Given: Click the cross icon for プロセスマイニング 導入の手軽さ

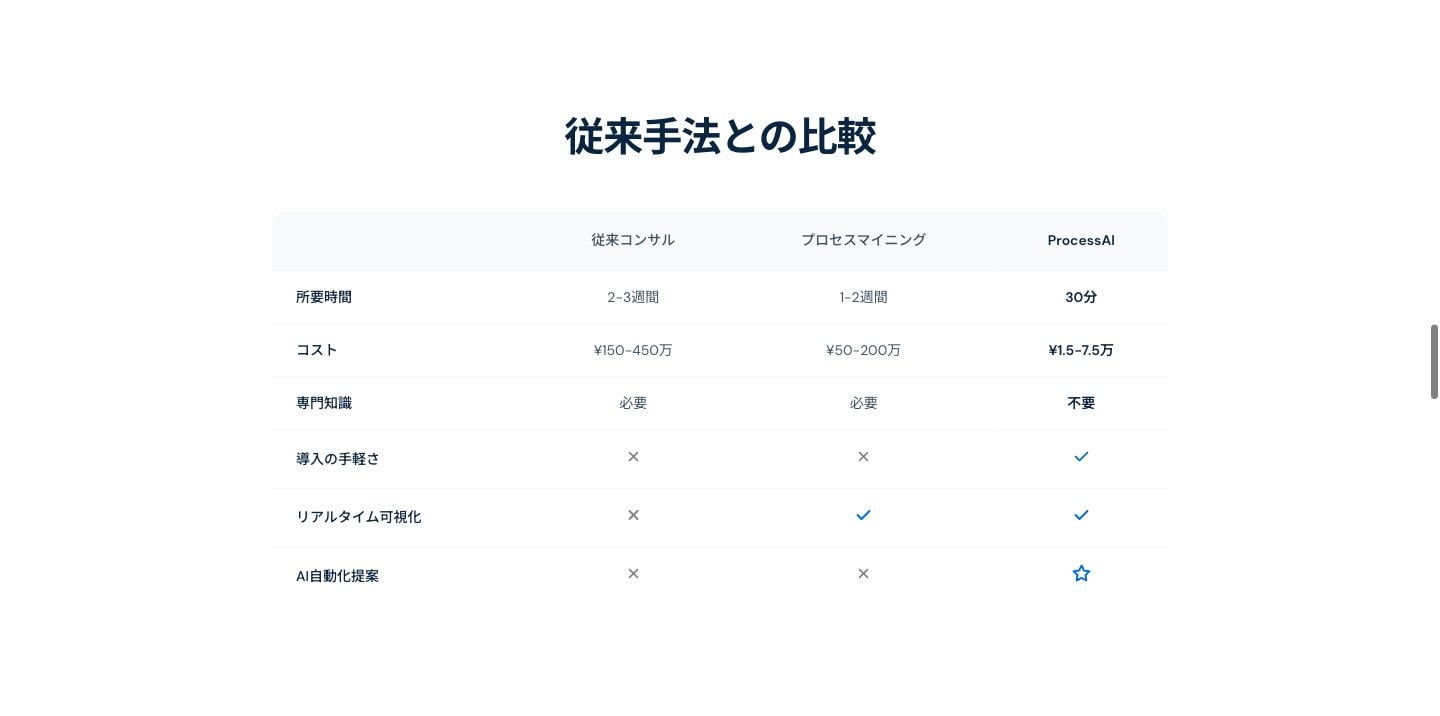Looking at the screenshot, I should (x=863, y=456).
